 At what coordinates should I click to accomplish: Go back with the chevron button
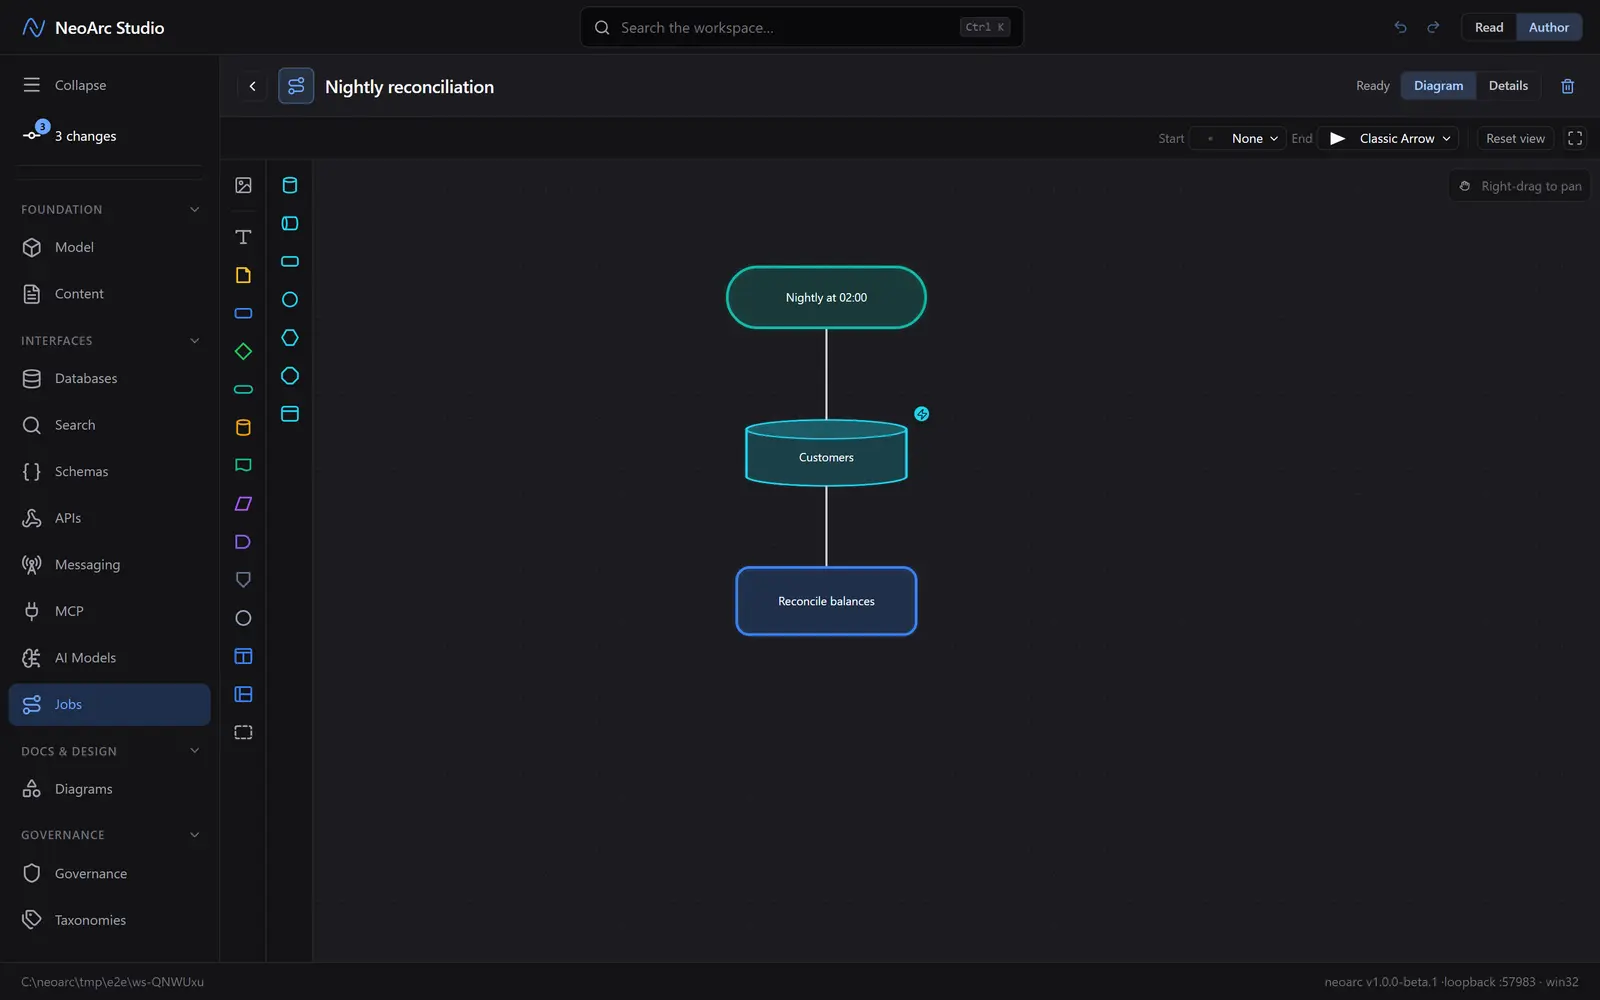click(252, 86)
